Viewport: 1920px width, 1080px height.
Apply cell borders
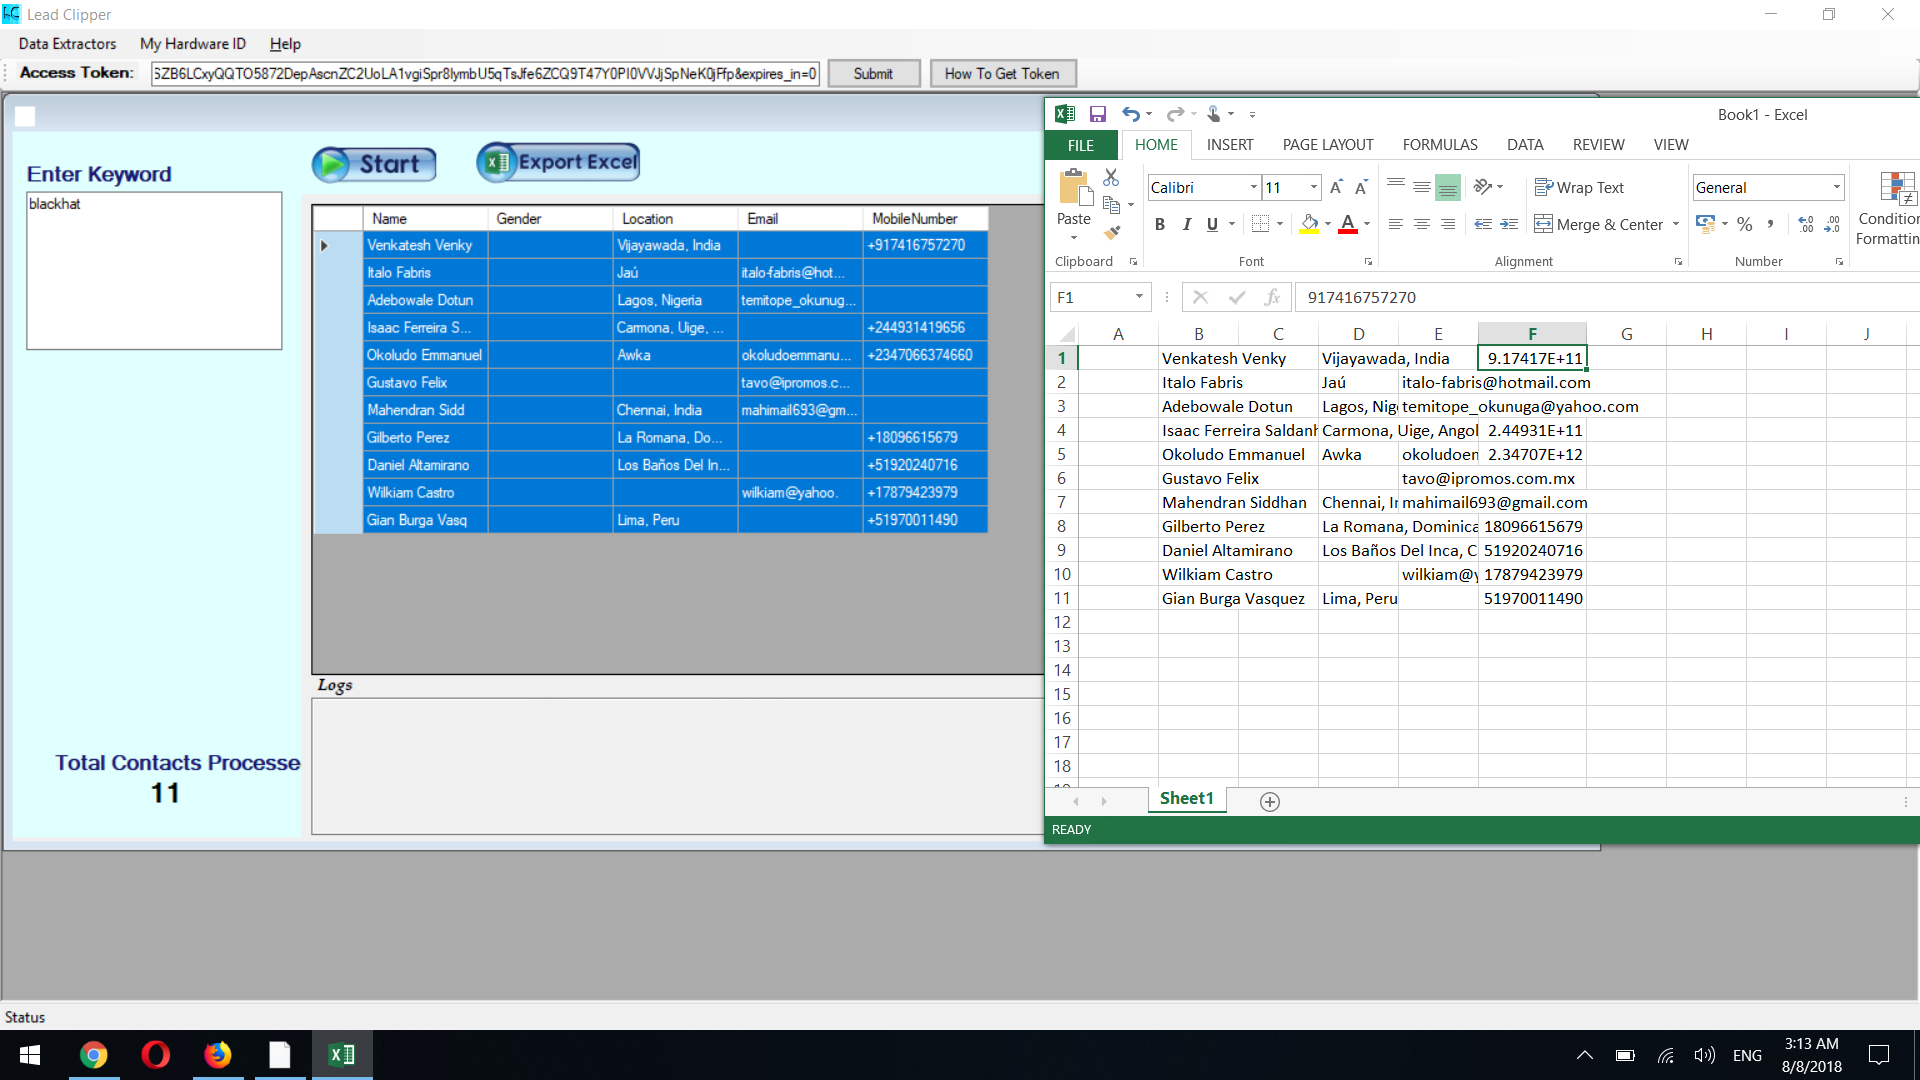[1261, 224]
